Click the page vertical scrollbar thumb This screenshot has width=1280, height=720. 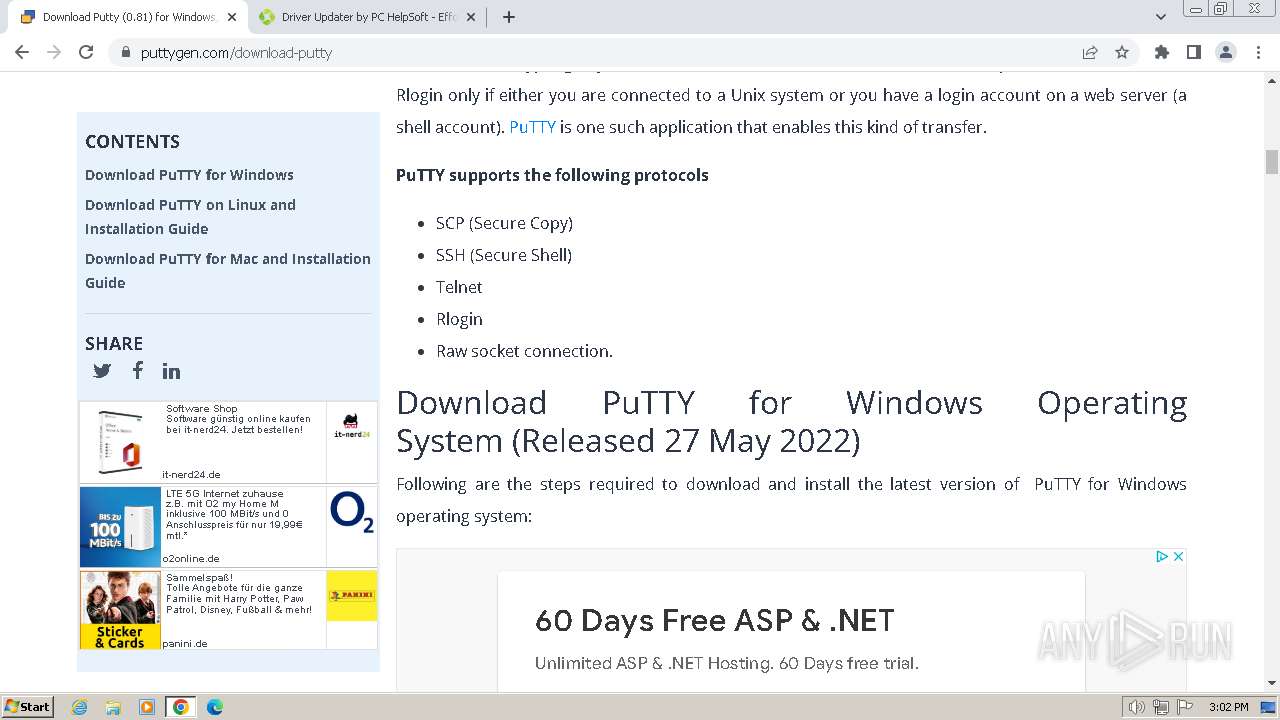point(1272,162)
